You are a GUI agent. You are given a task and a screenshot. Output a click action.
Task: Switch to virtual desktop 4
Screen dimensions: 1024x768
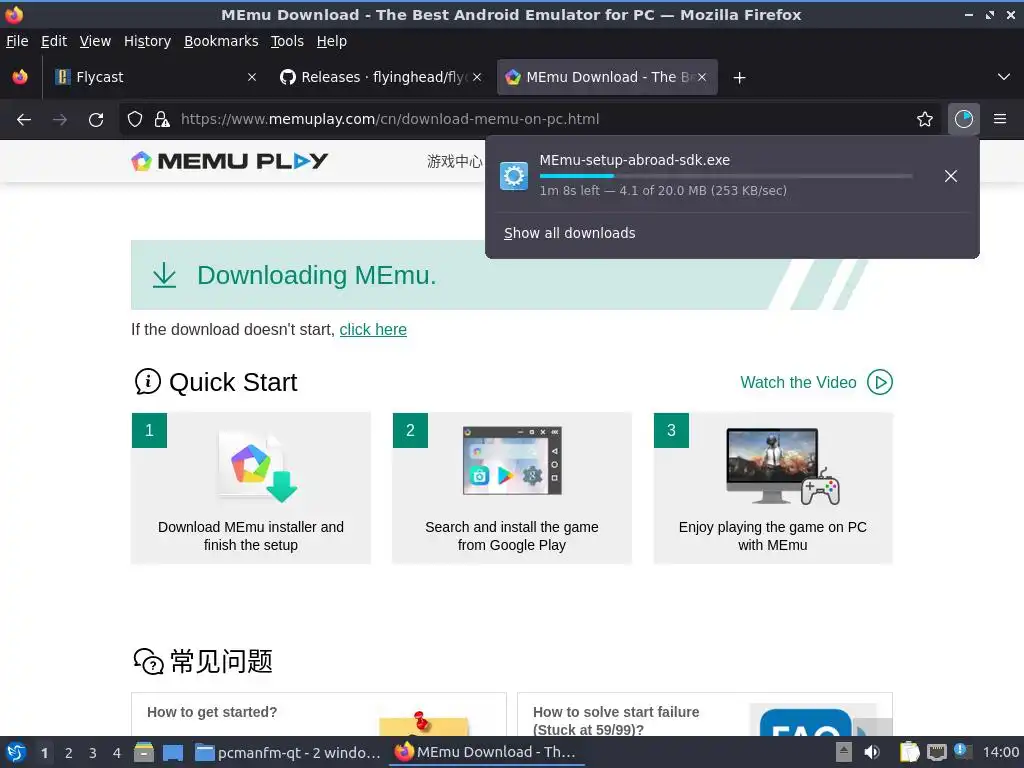[117, 753]
